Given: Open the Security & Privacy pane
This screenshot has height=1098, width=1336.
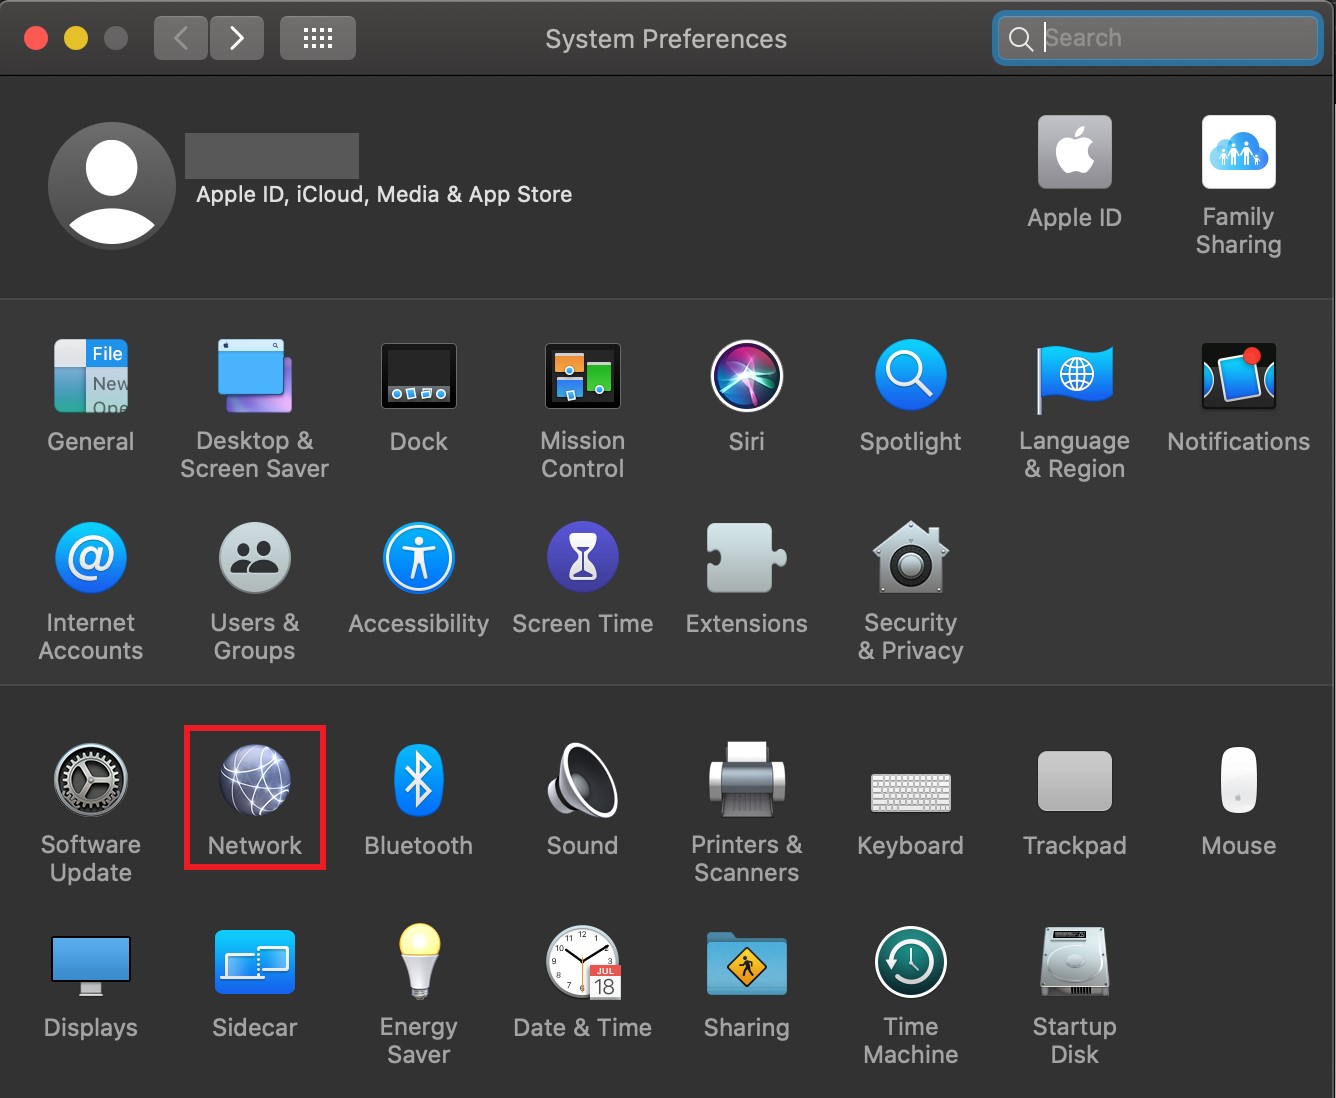Looking at the screenshot, I should click(x=910, y=570).
